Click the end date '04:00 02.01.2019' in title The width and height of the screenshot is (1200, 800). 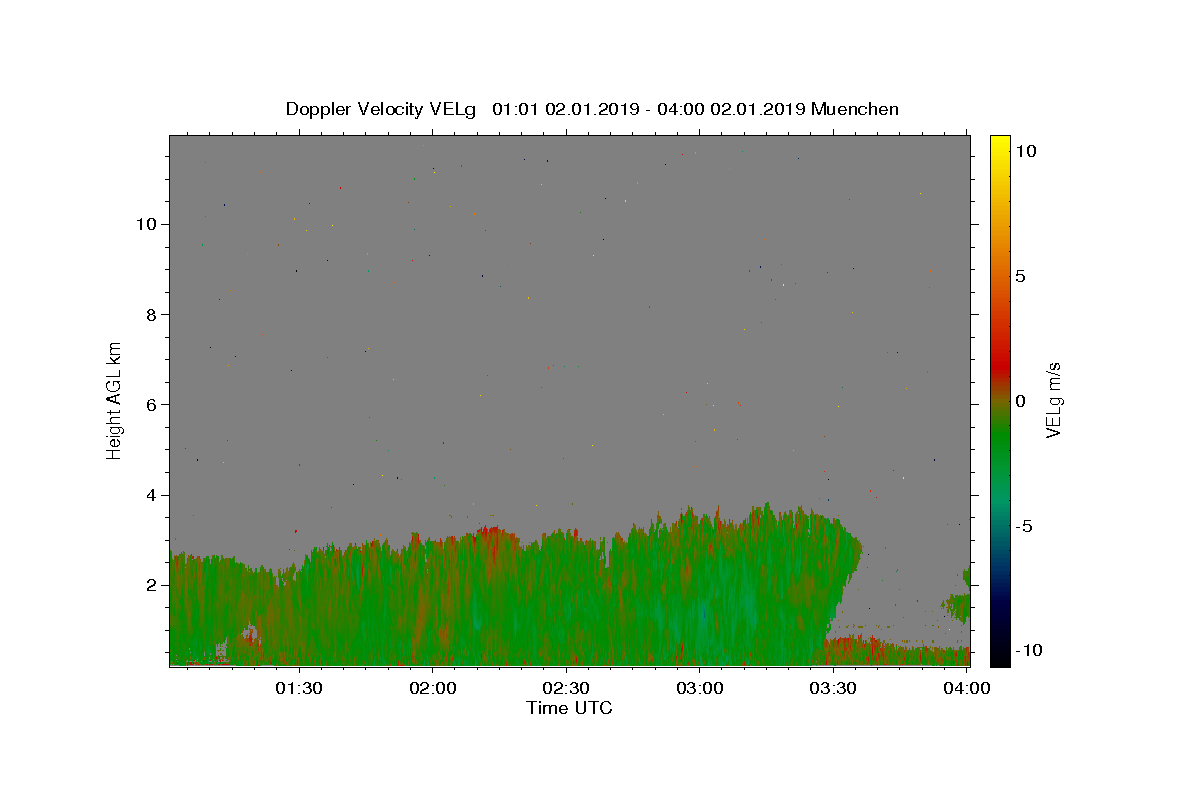pyautogui.click(x=732, y=109)
